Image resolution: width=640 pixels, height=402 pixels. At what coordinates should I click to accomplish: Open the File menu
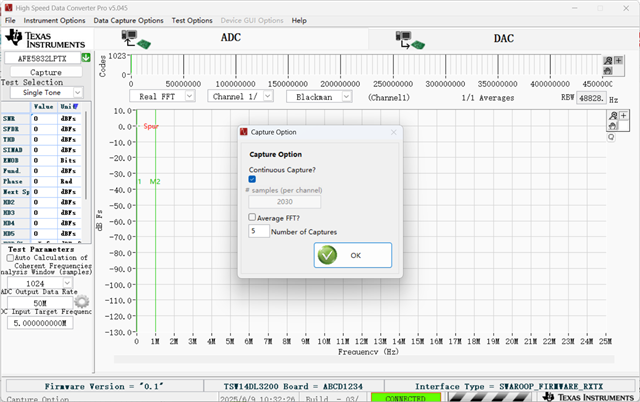[x=10, y=20]
